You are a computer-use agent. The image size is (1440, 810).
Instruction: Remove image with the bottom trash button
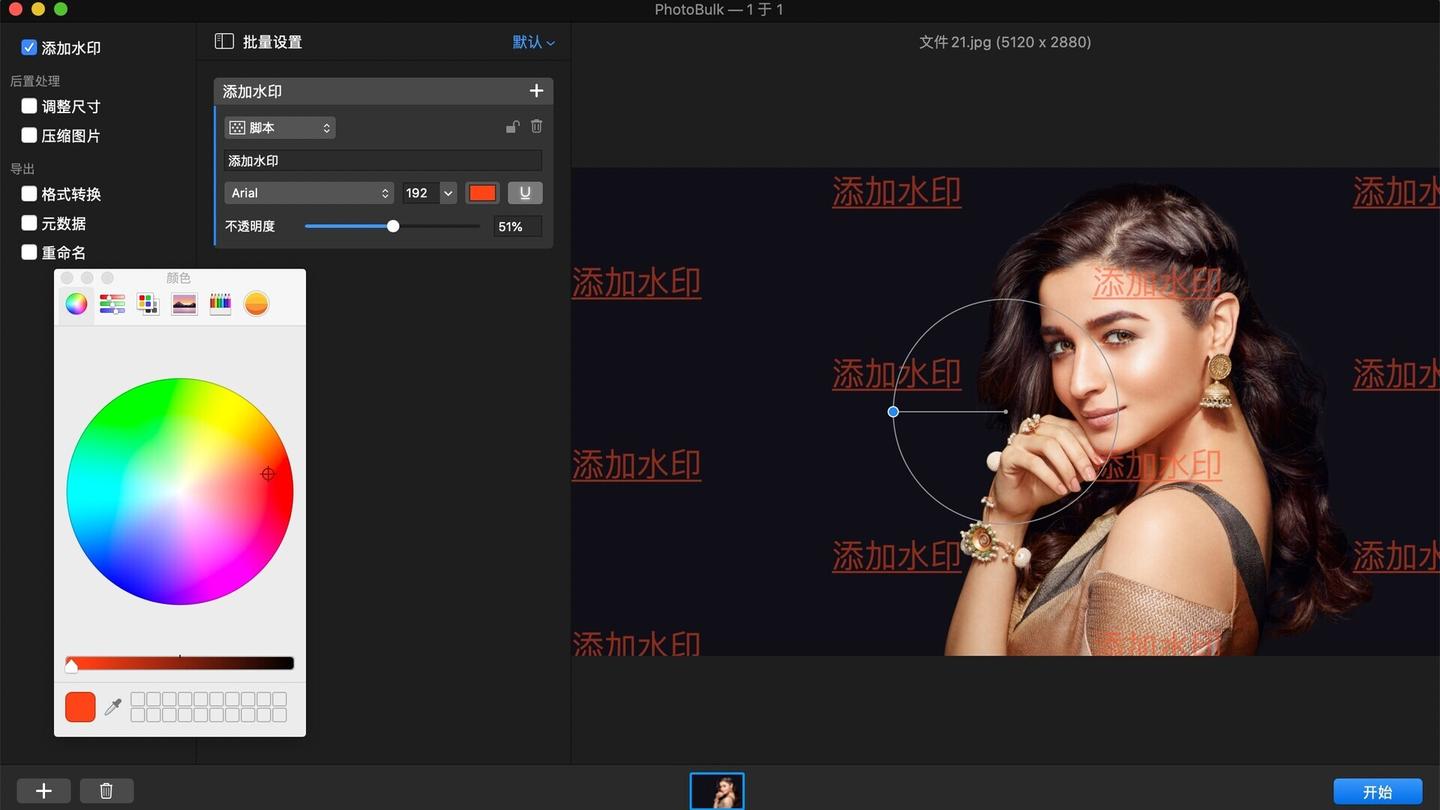[107, 791]
